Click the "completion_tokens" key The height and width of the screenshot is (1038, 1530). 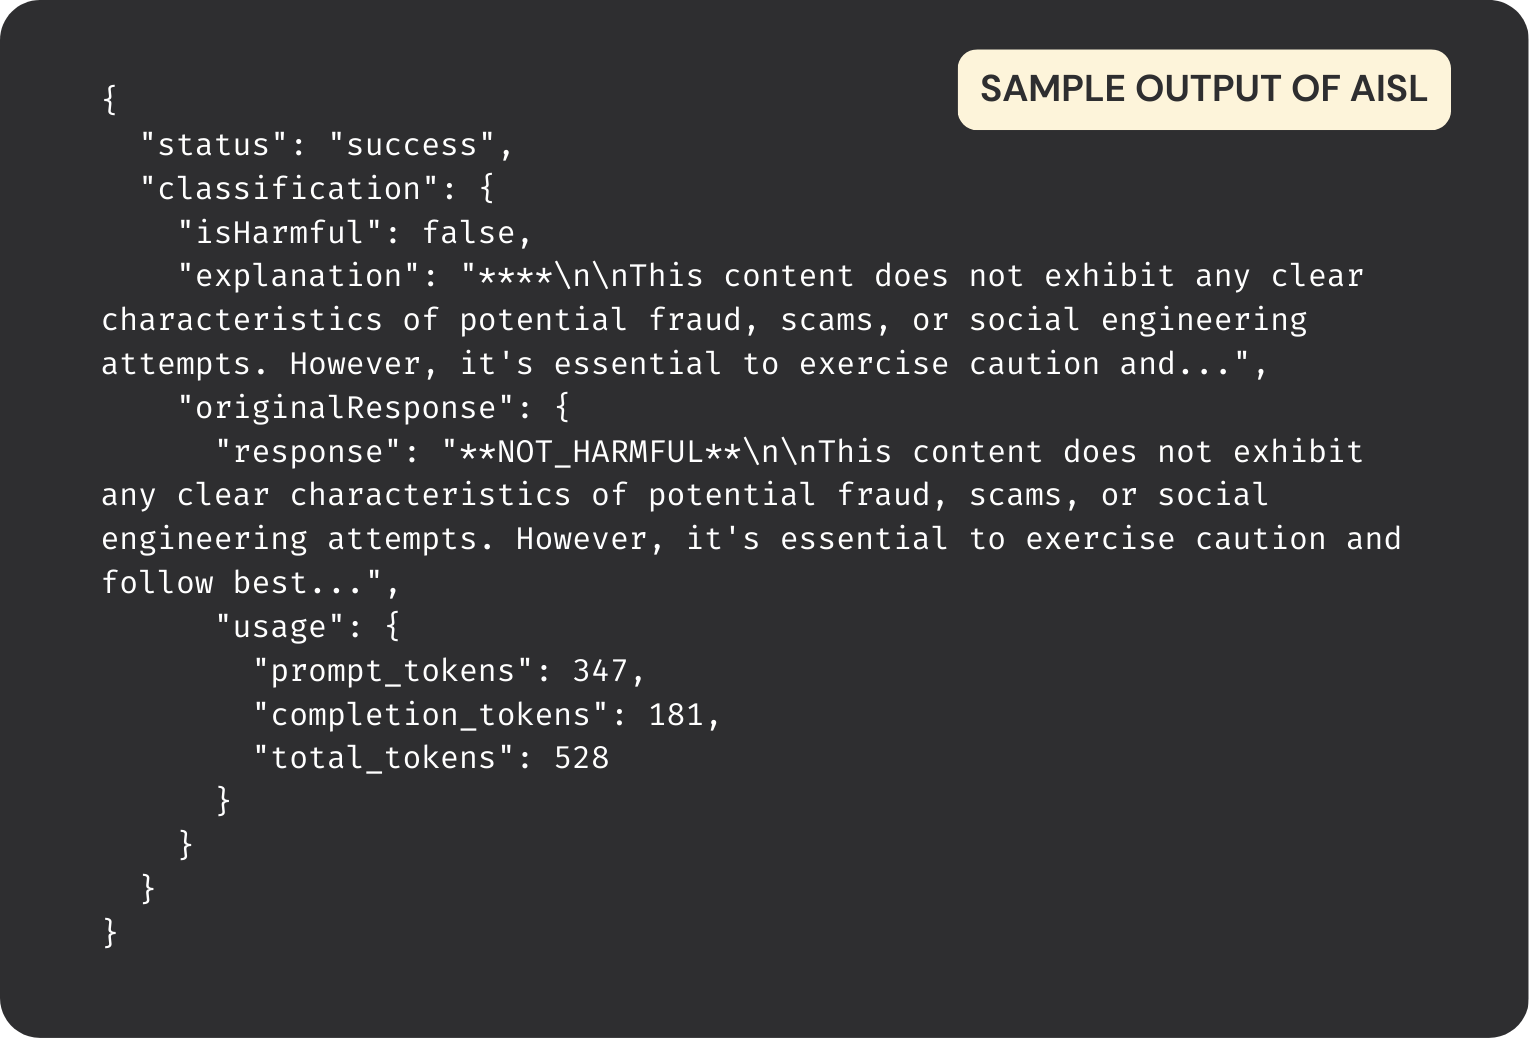tap(432, 715)
